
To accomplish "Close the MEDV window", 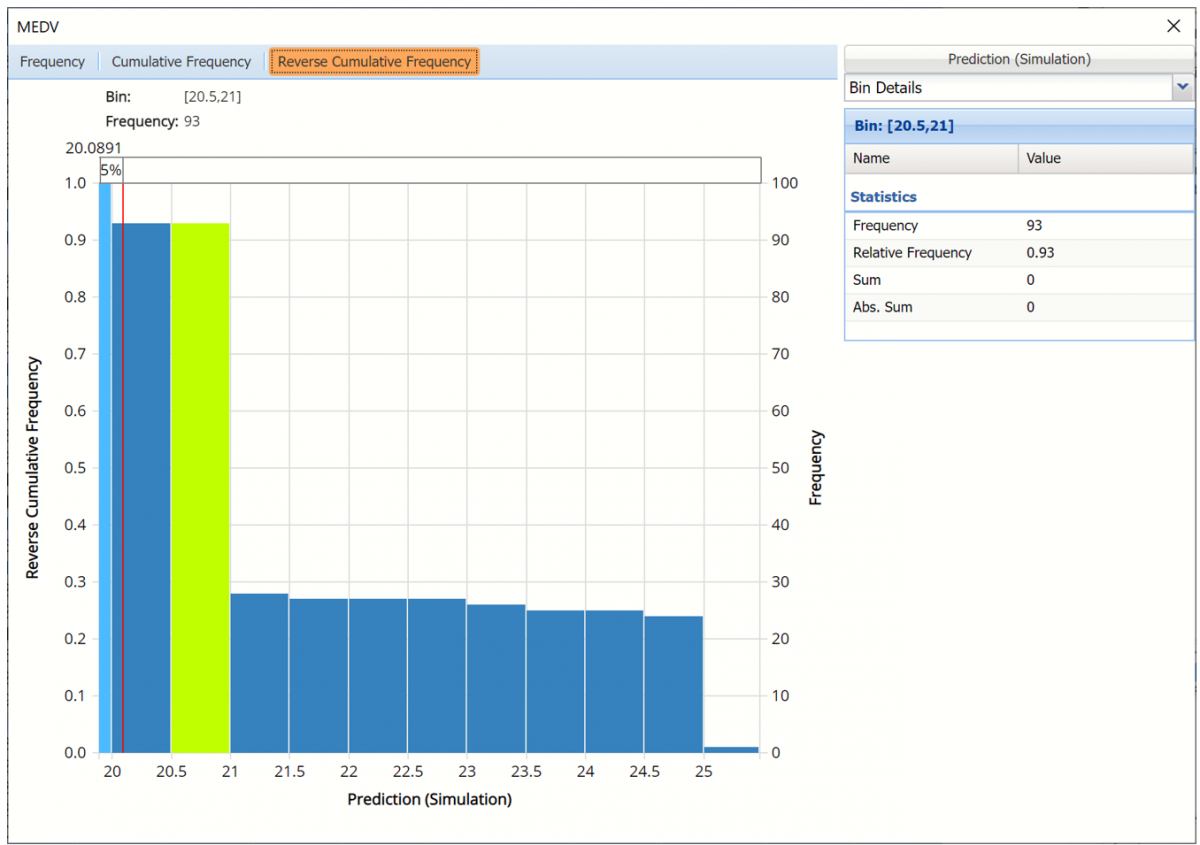I will [1174, 26].
